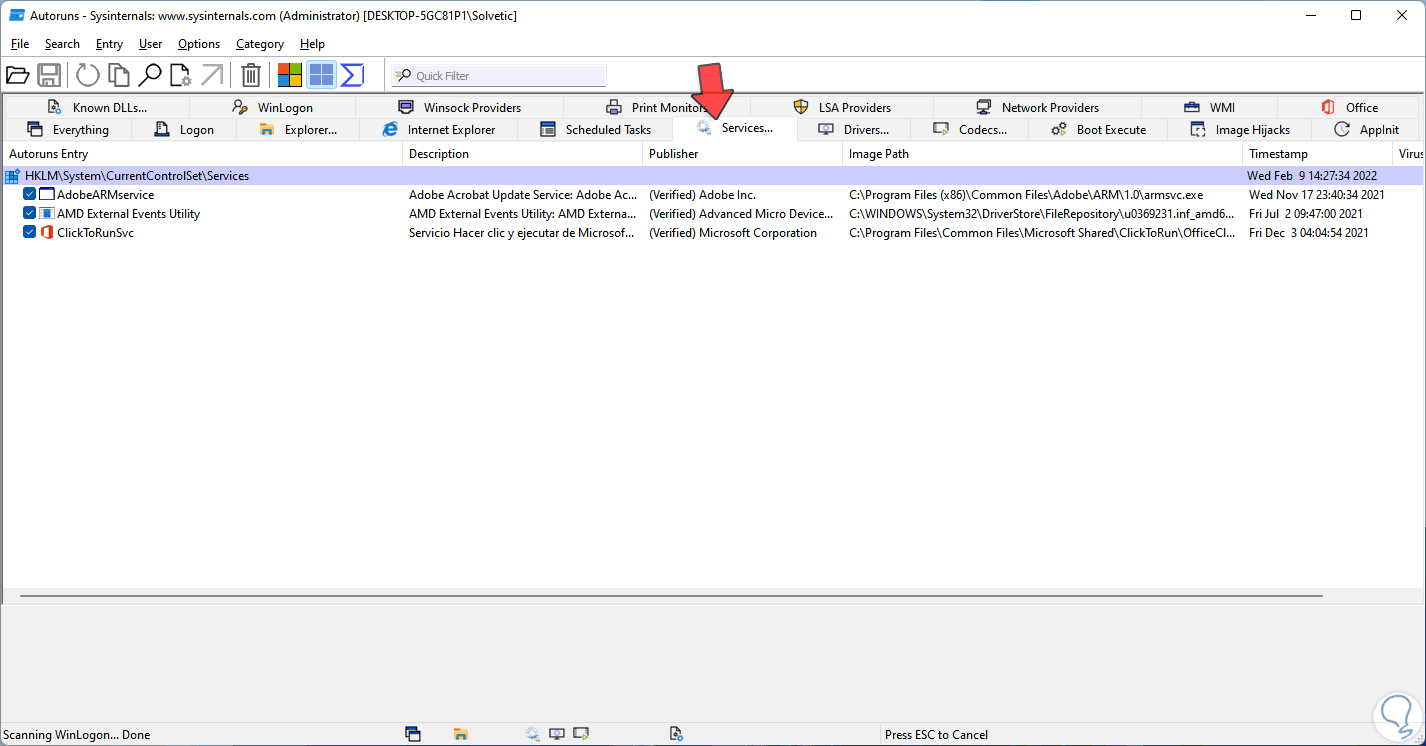Click the Save floppy disk icon
The image size is (1426, 746).
pyautogui.click(x=49, y=75)
